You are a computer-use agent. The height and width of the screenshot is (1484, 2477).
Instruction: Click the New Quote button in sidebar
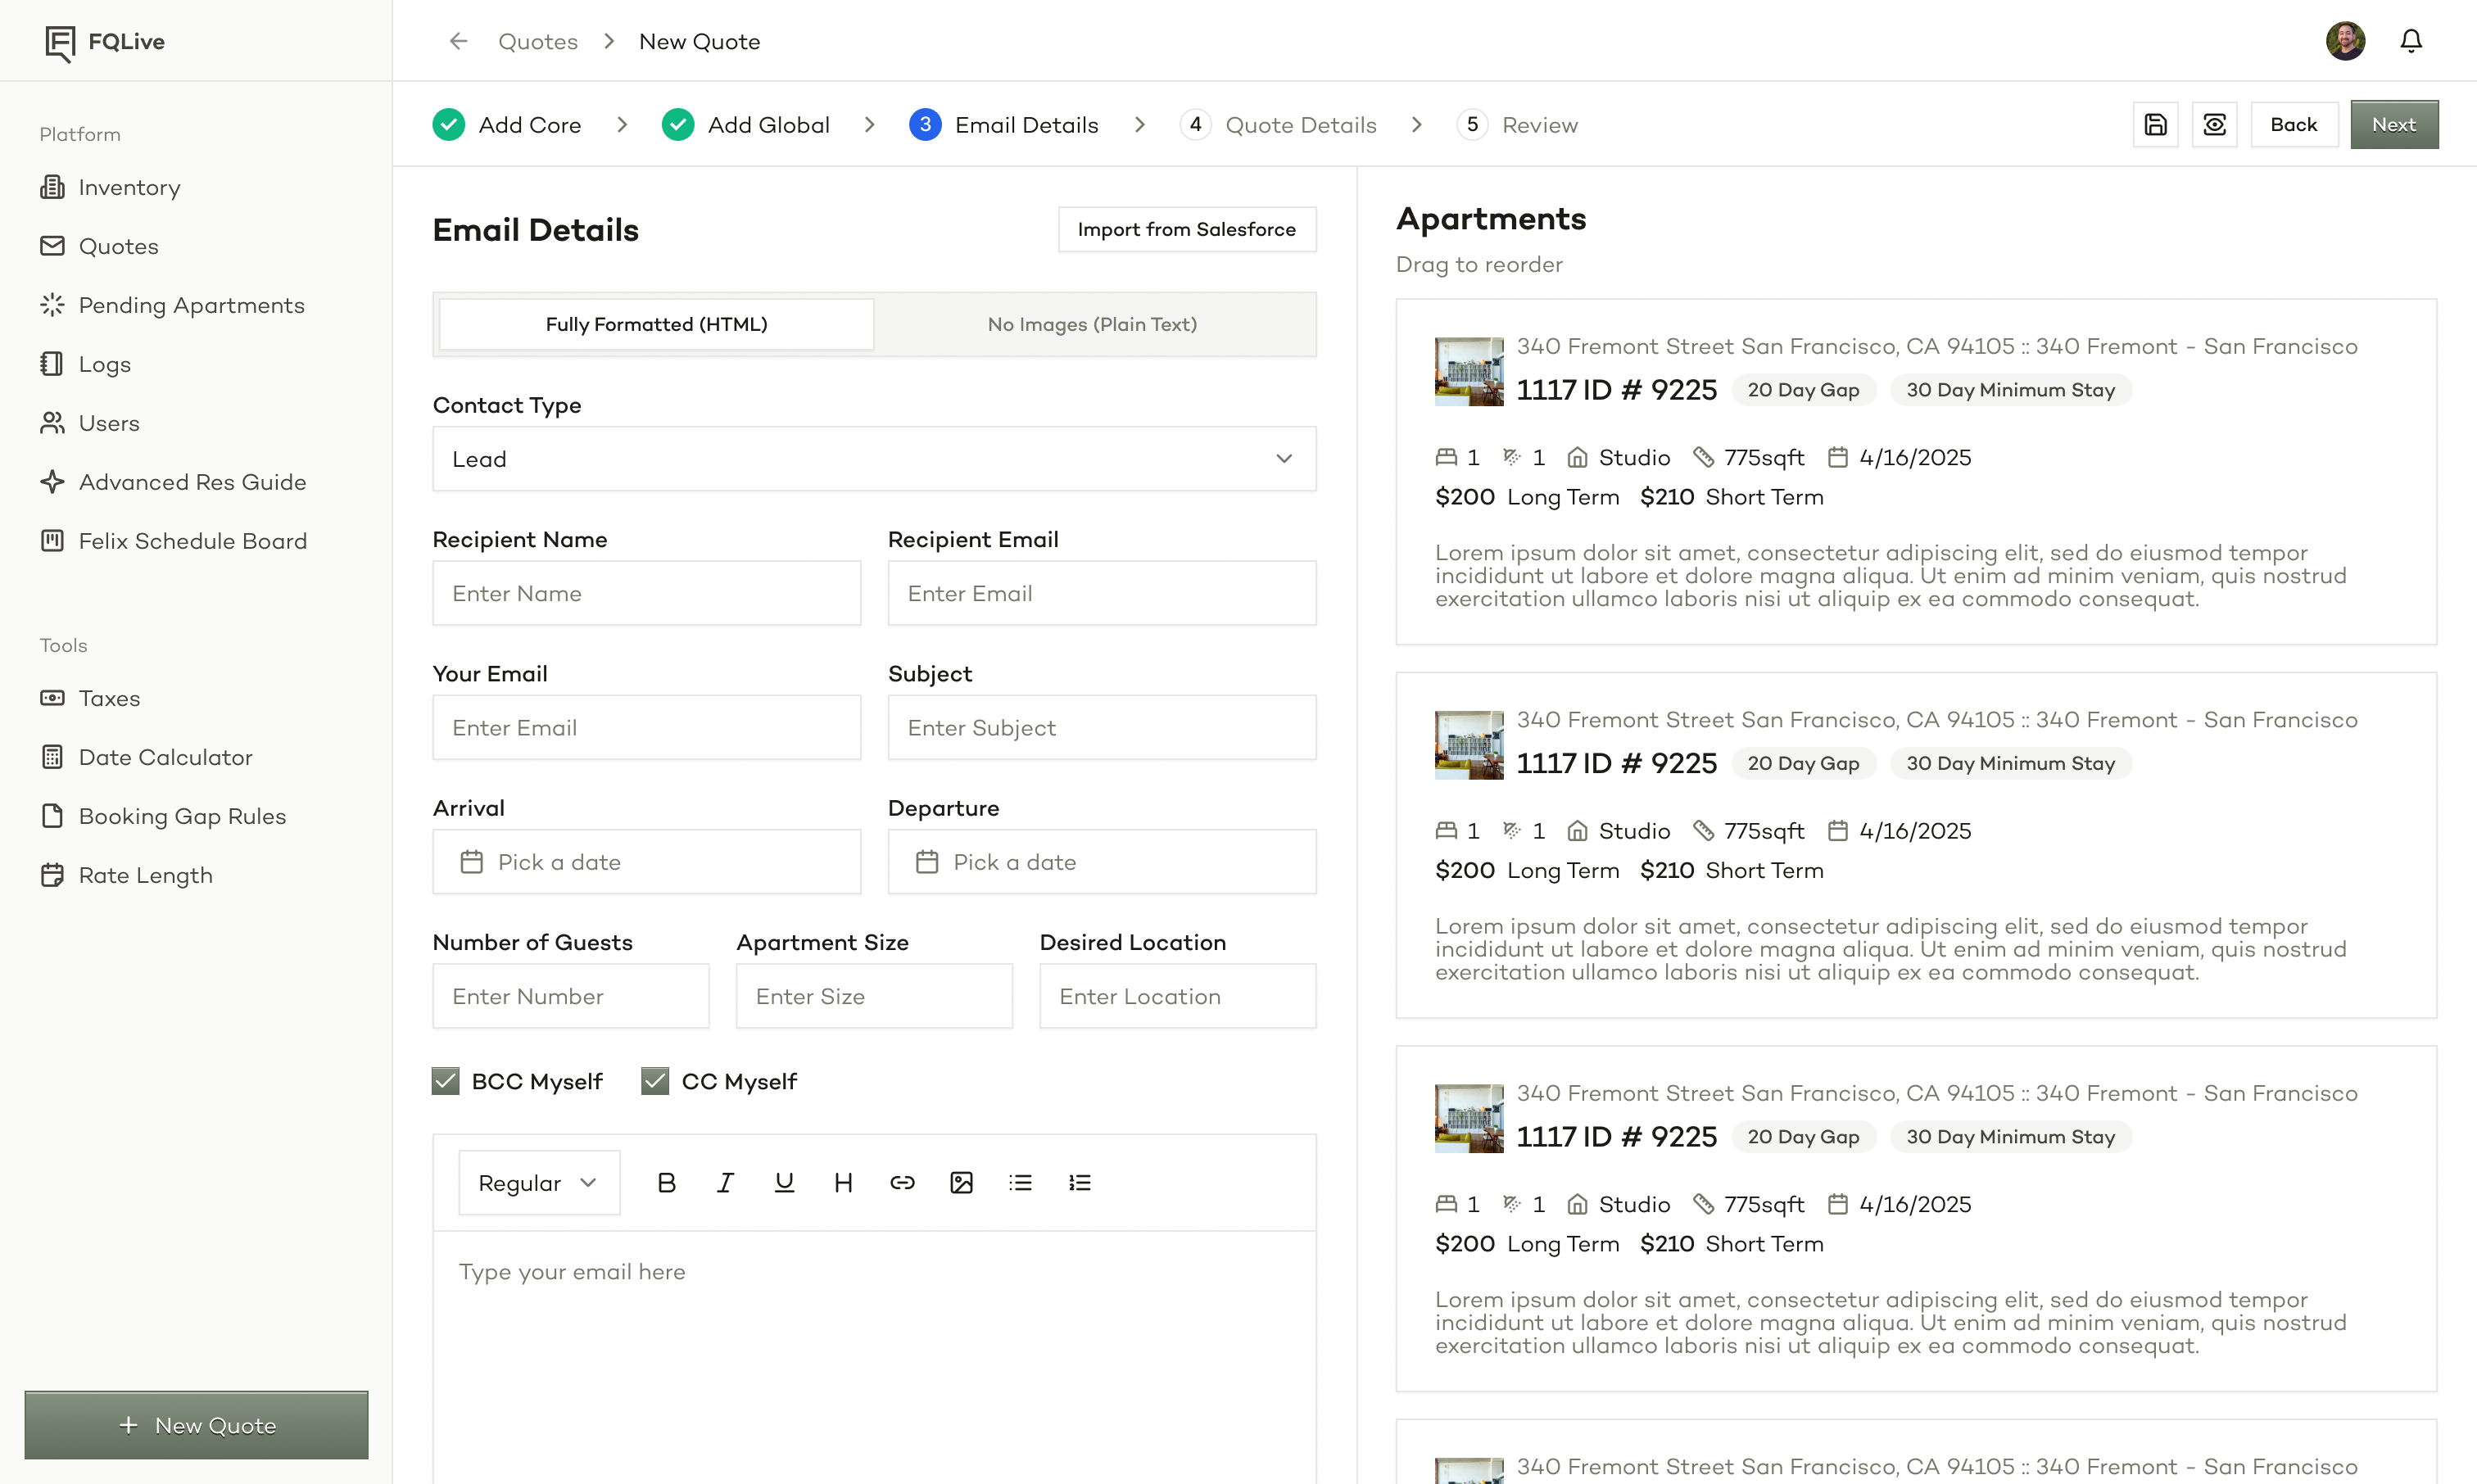tap(196, 1425)
